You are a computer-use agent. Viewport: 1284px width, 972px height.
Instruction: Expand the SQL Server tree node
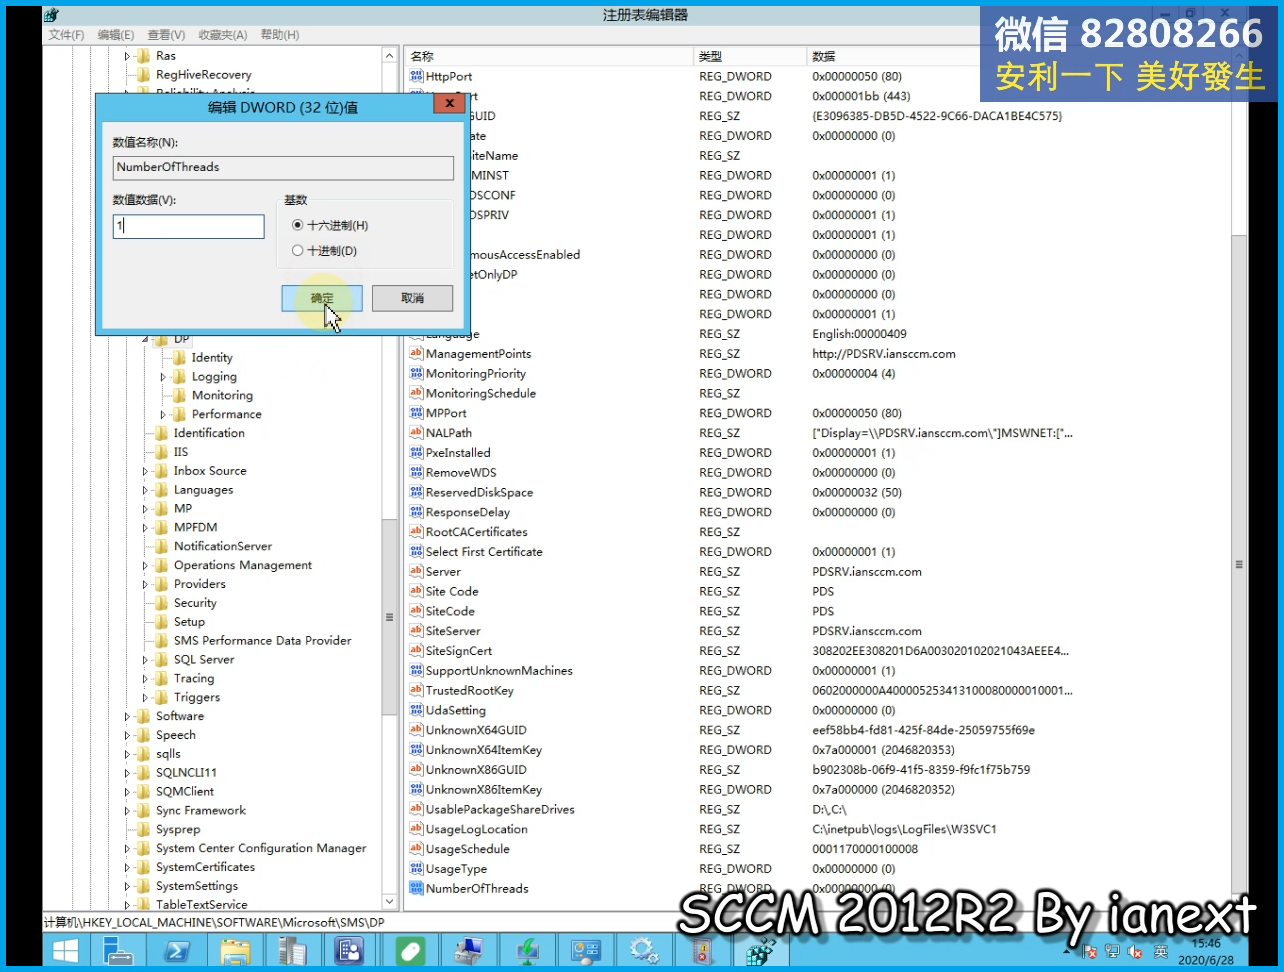(145, 660)
